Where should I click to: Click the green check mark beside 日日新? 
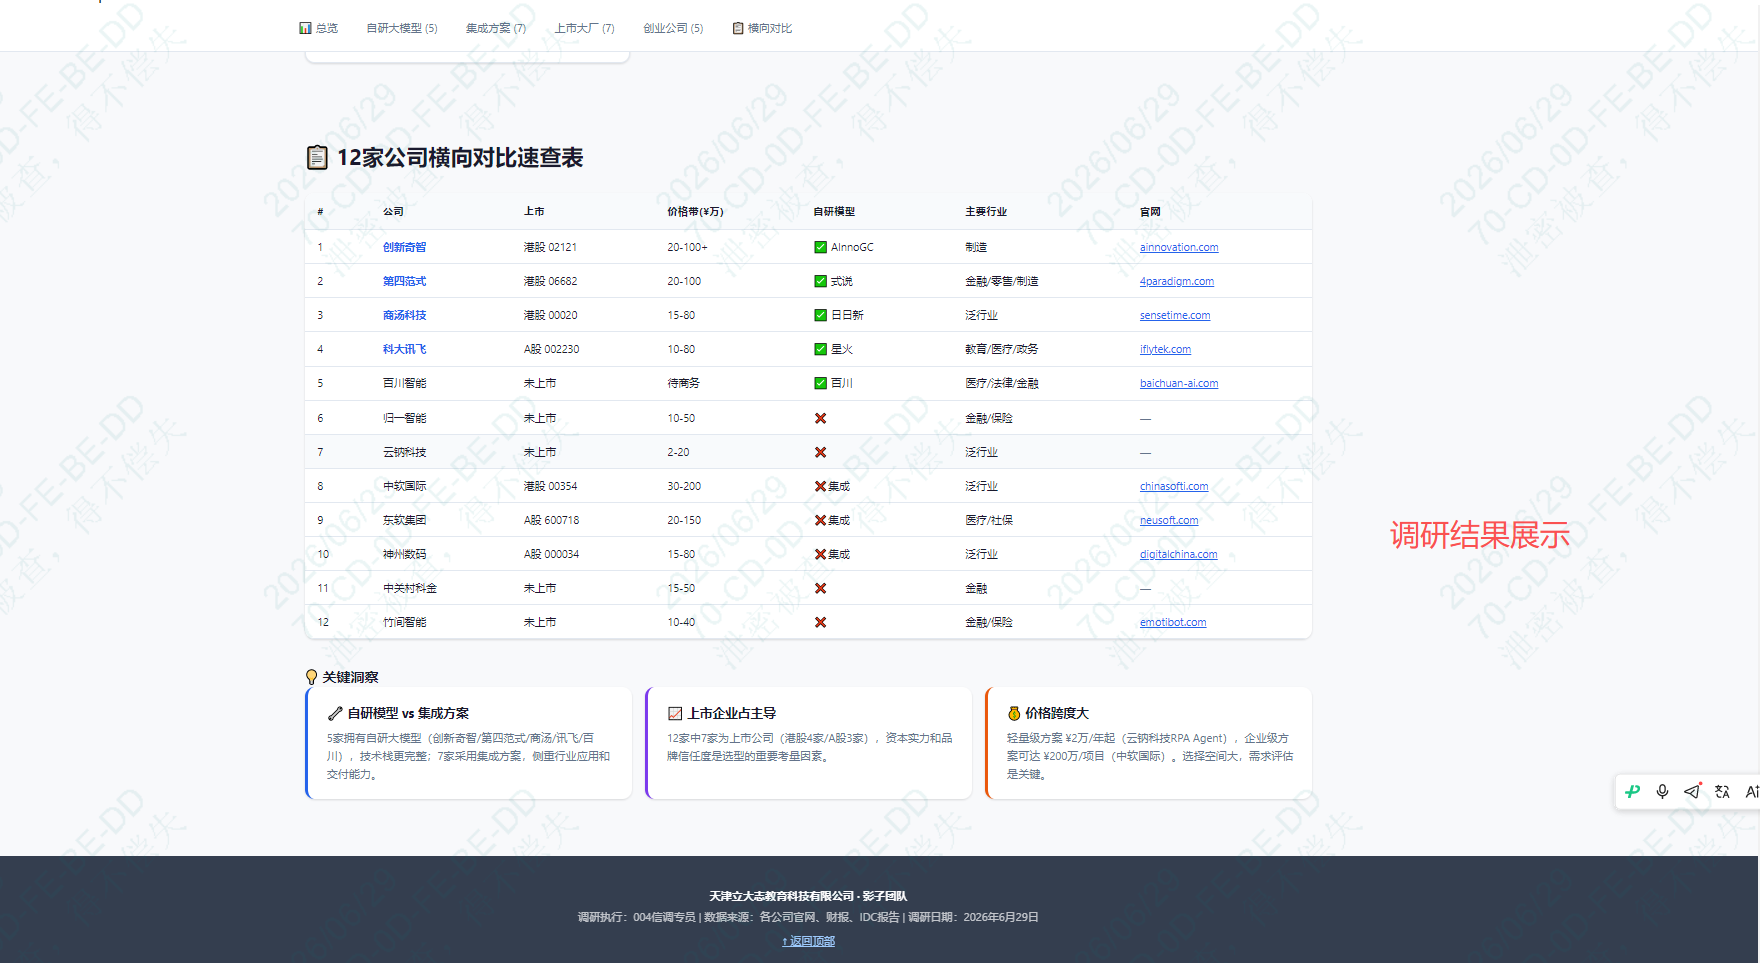pyautogui.click(x=820, y=315)
